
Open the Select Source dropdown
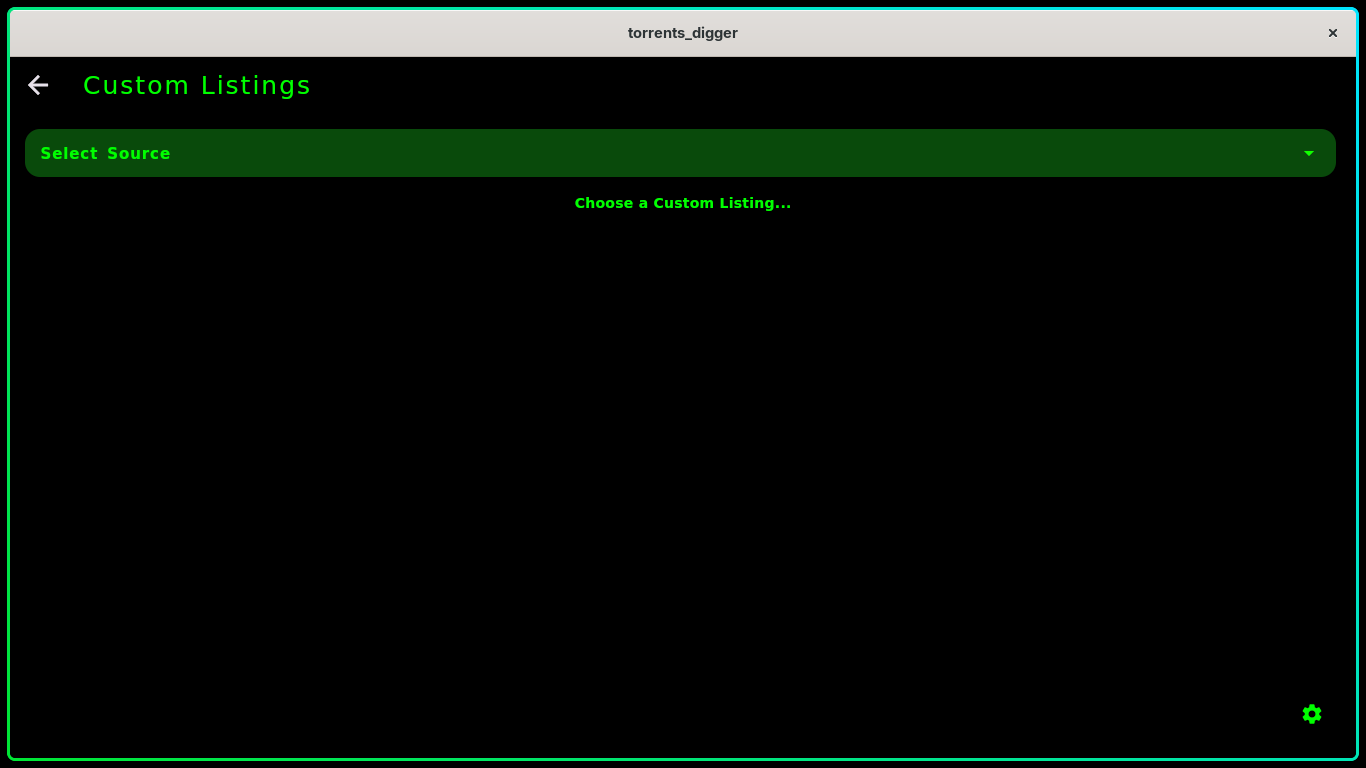tap(680, 153)
